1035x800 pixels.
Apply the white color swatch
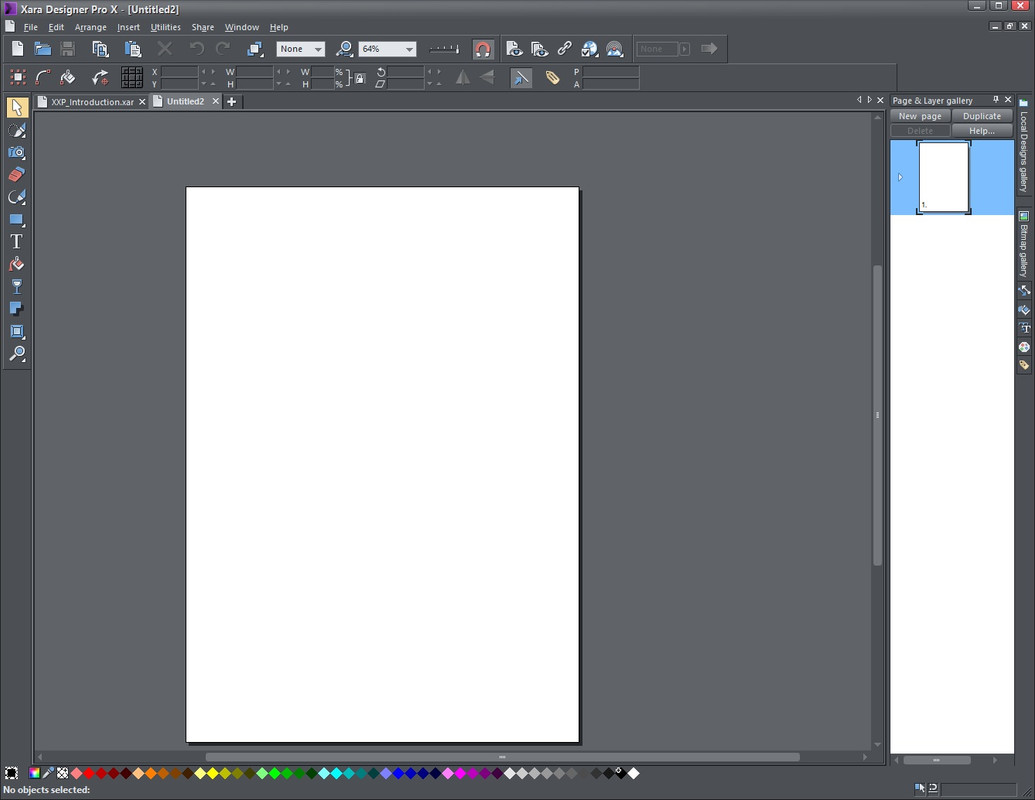634,773
